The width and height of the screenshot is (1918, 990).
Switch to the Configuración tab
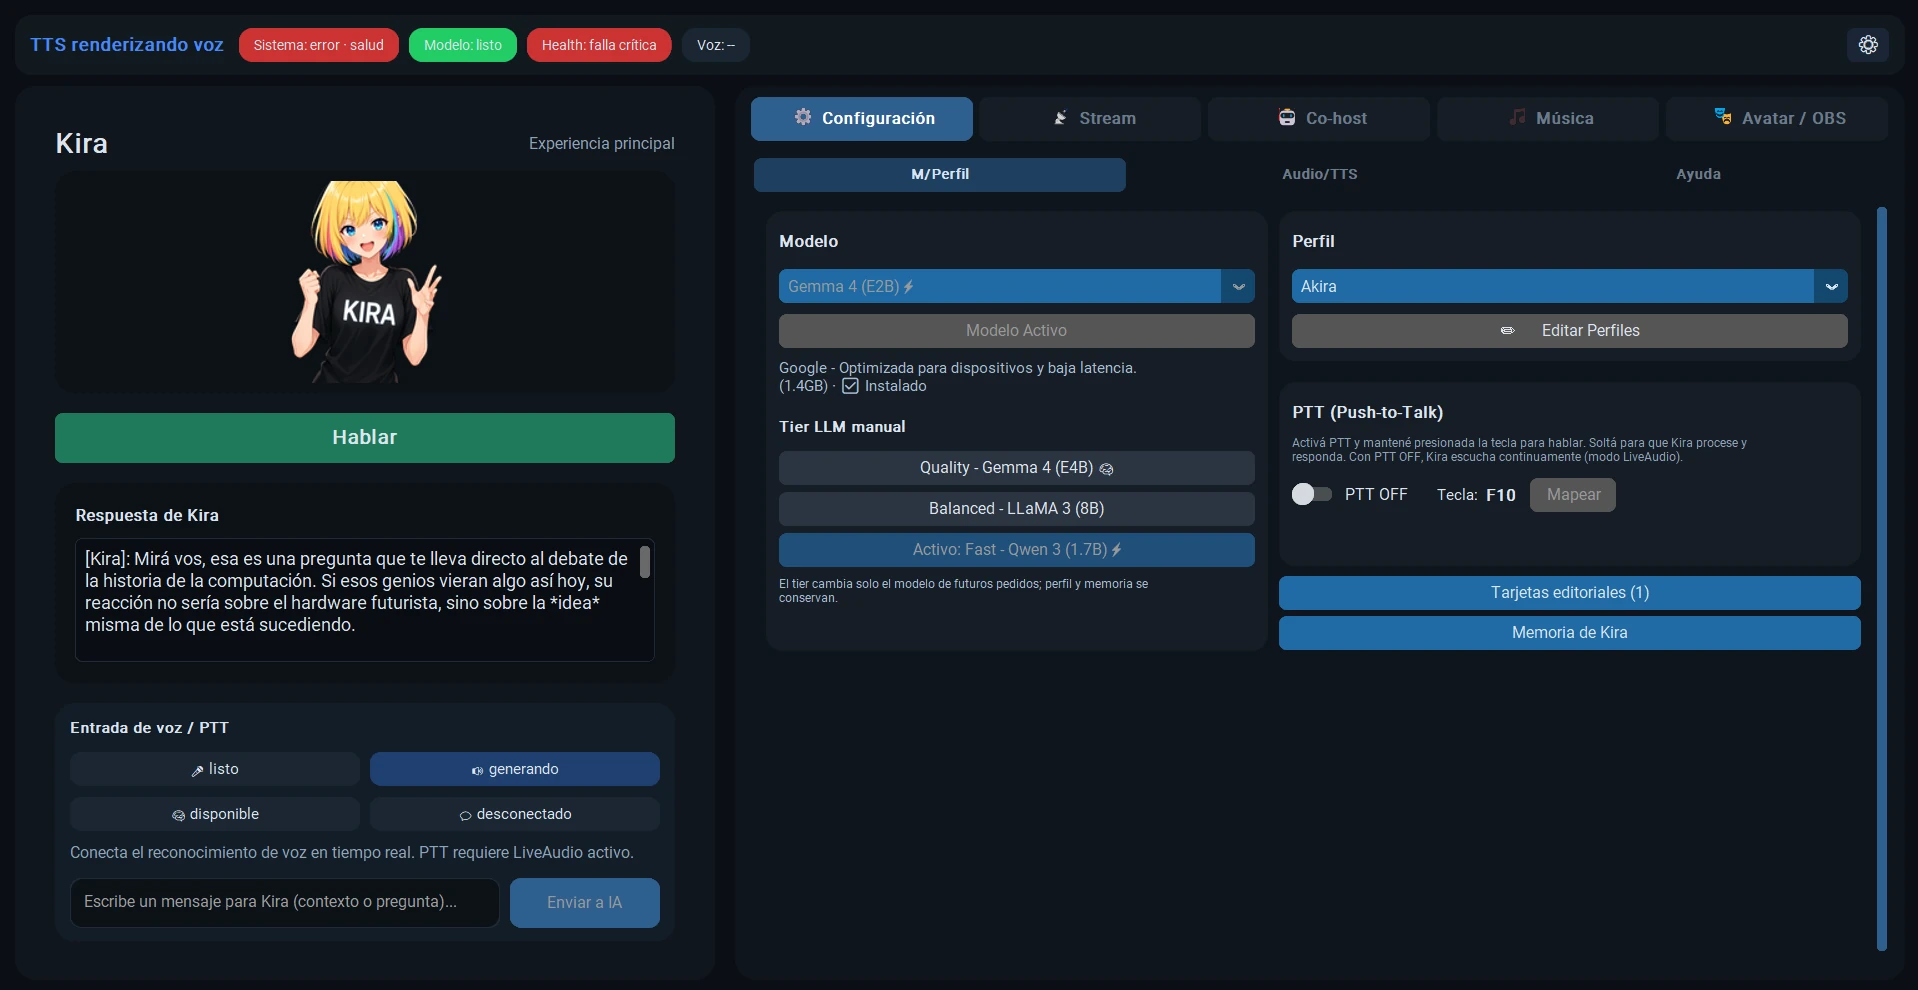tap(861, 118)
